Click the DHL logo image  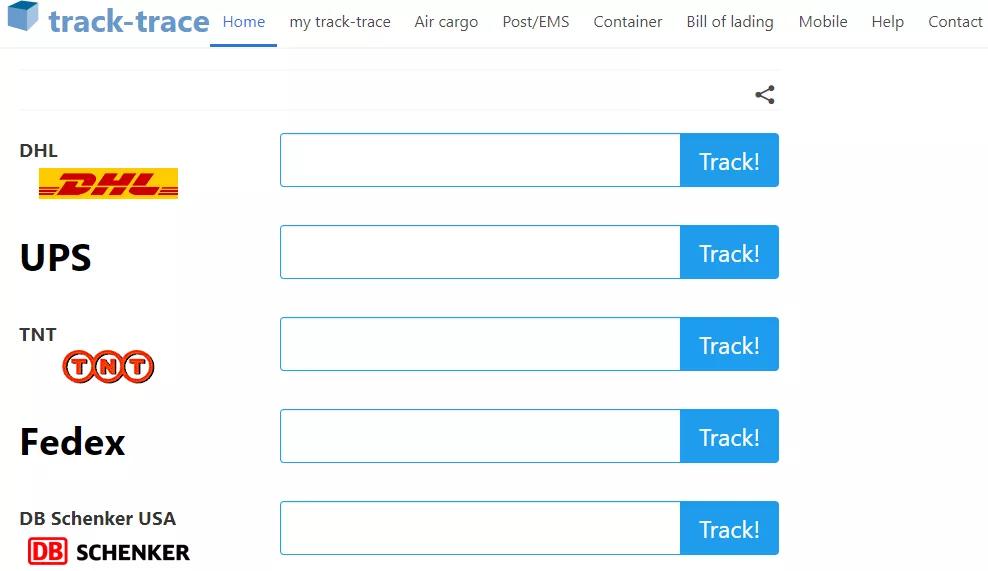click(x=108, y=184)
